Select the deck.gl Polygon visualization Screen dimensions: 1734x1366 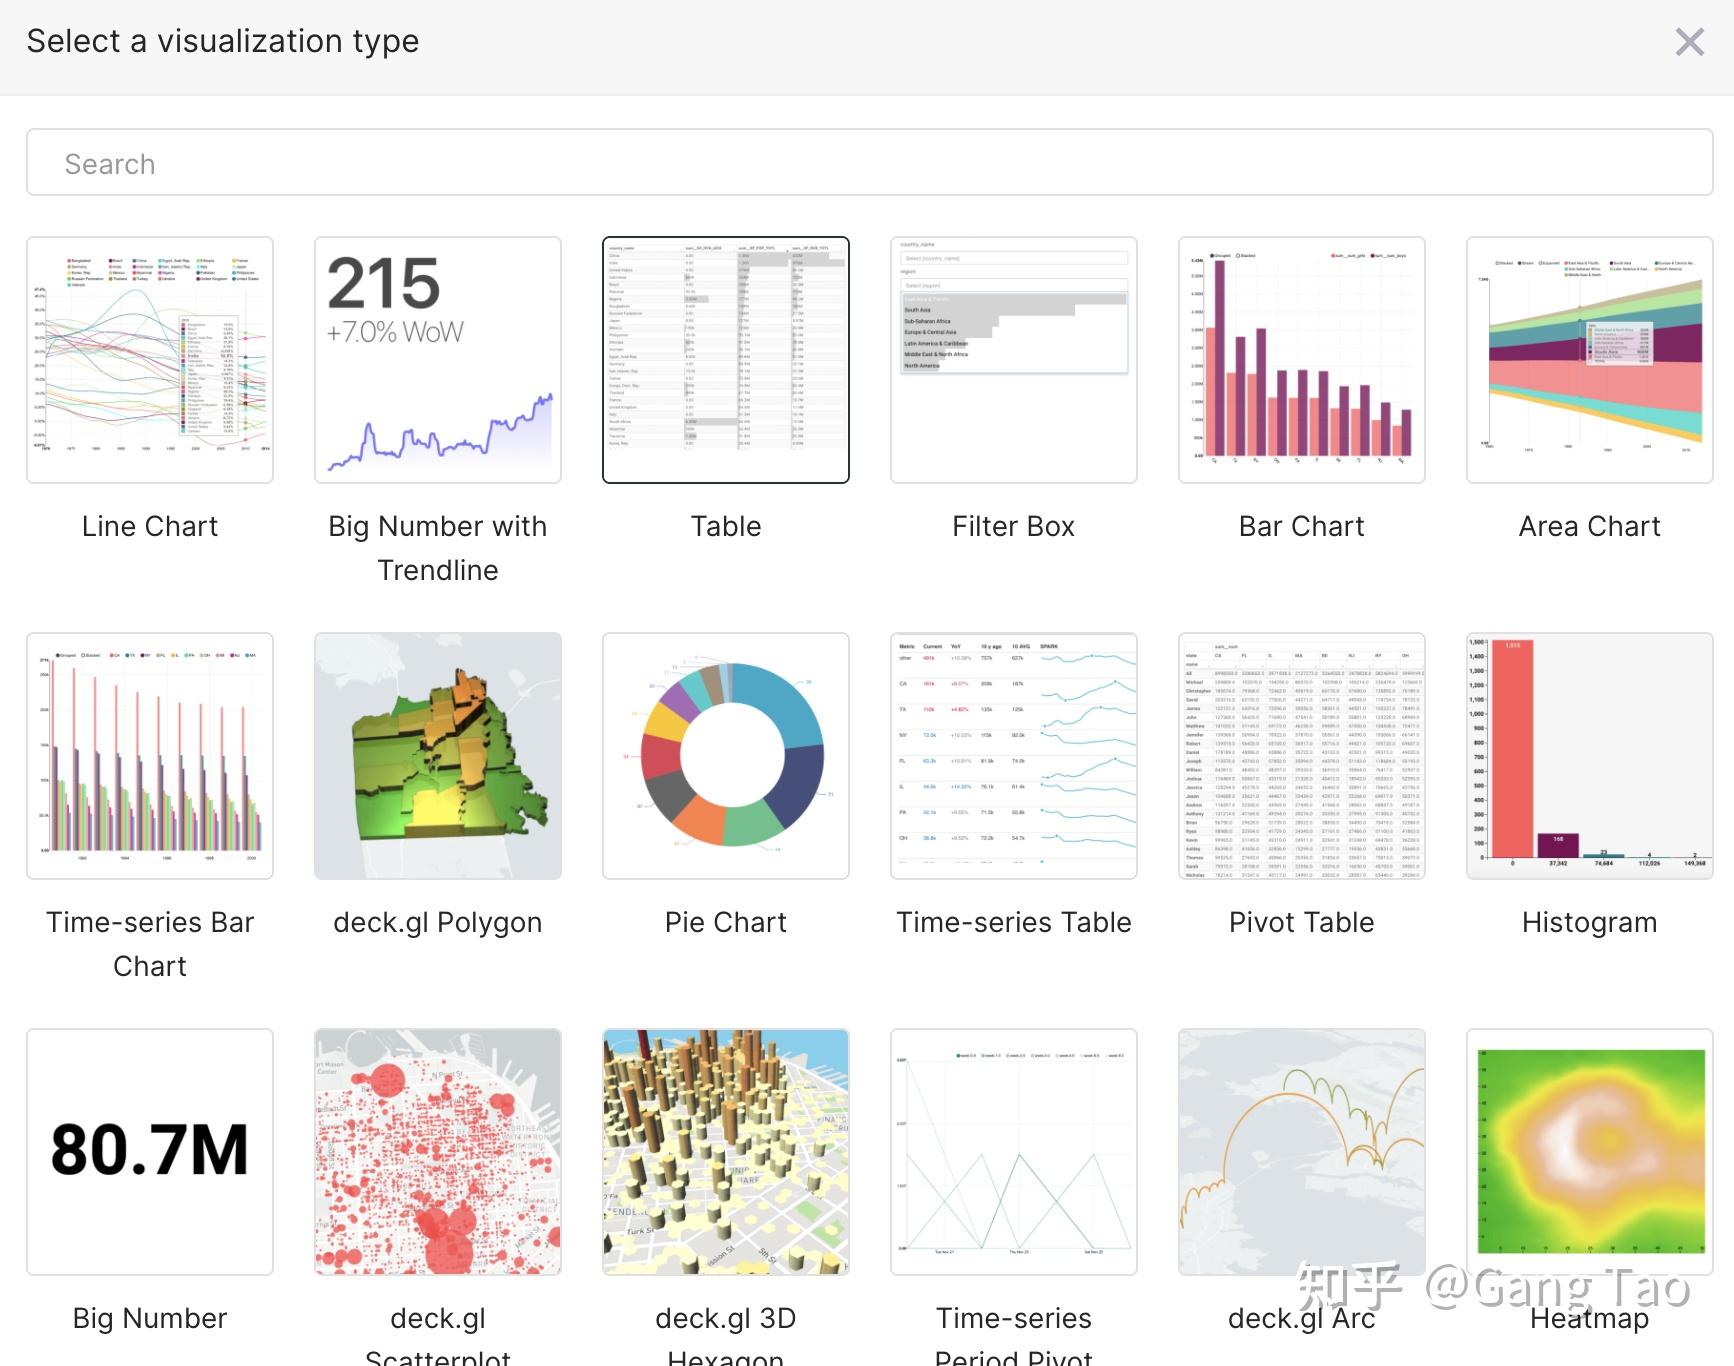(x=438, y=756)
